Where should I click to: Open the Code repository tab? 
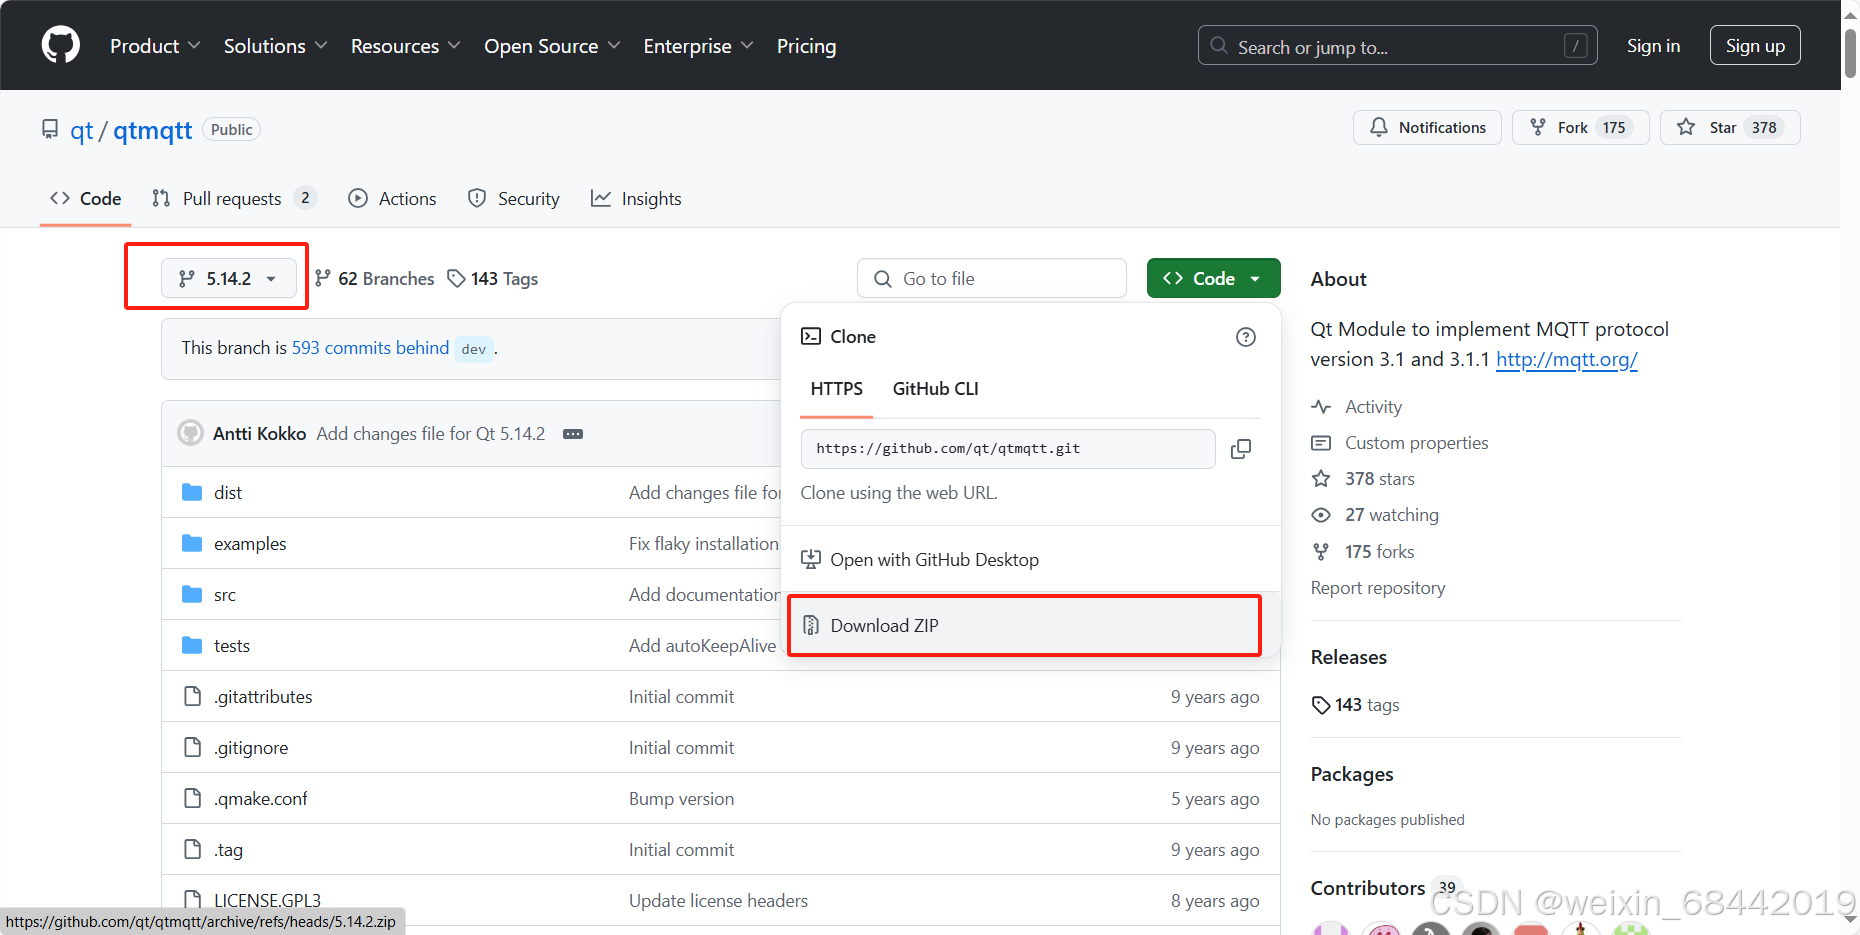pyautogui.click(x=86, y=198)
